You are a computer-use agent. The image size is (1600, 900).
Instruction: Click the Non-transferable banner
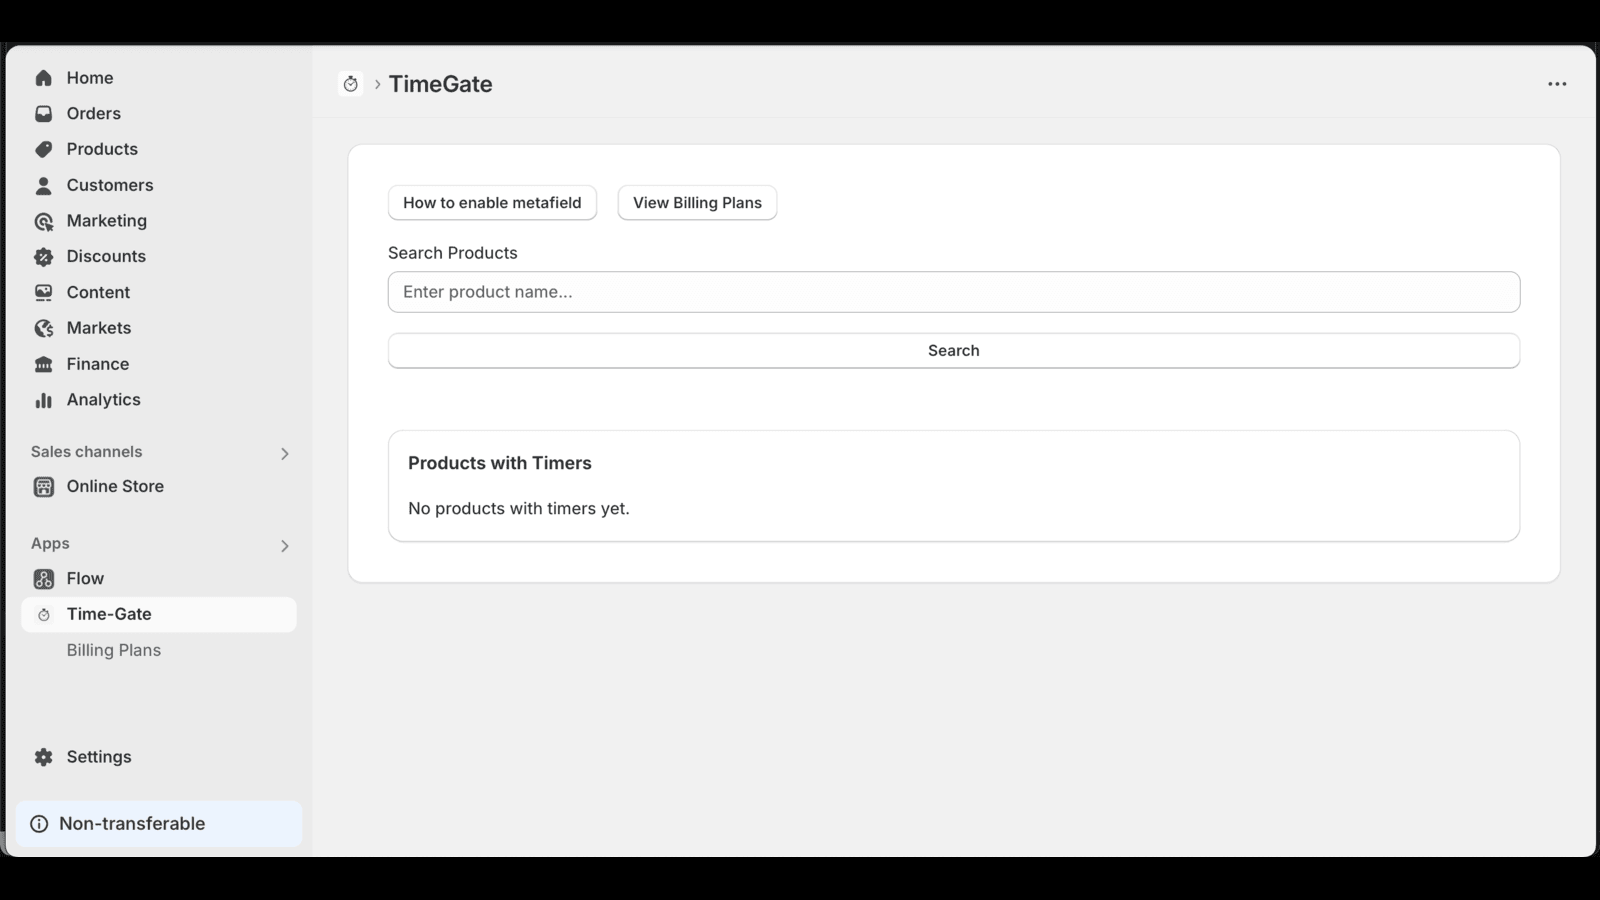(x=159, y=824)
